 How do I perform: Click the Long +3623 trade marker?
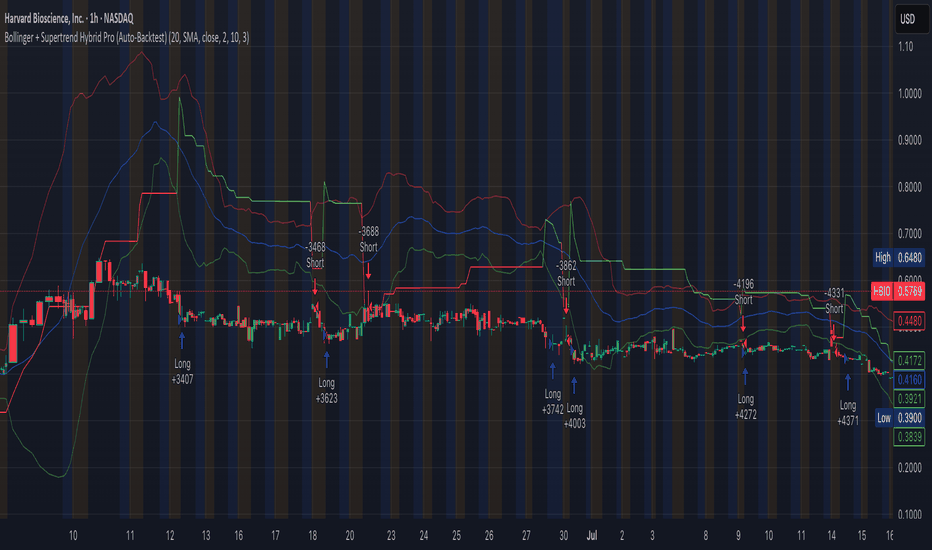coord(326,390)
